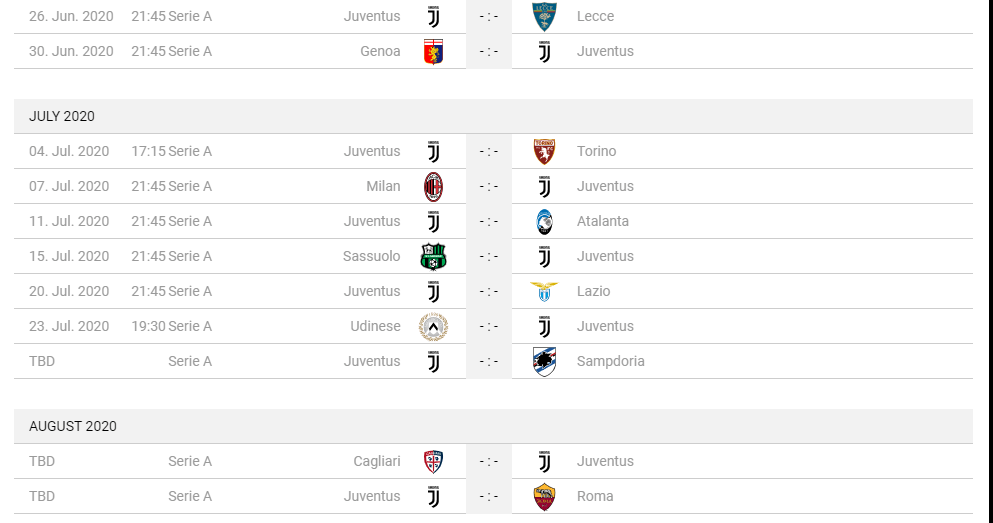Open the Torino team link
The height and width of the screenshot is (523, 993).
pyautogui.click(x=596, y=151)
